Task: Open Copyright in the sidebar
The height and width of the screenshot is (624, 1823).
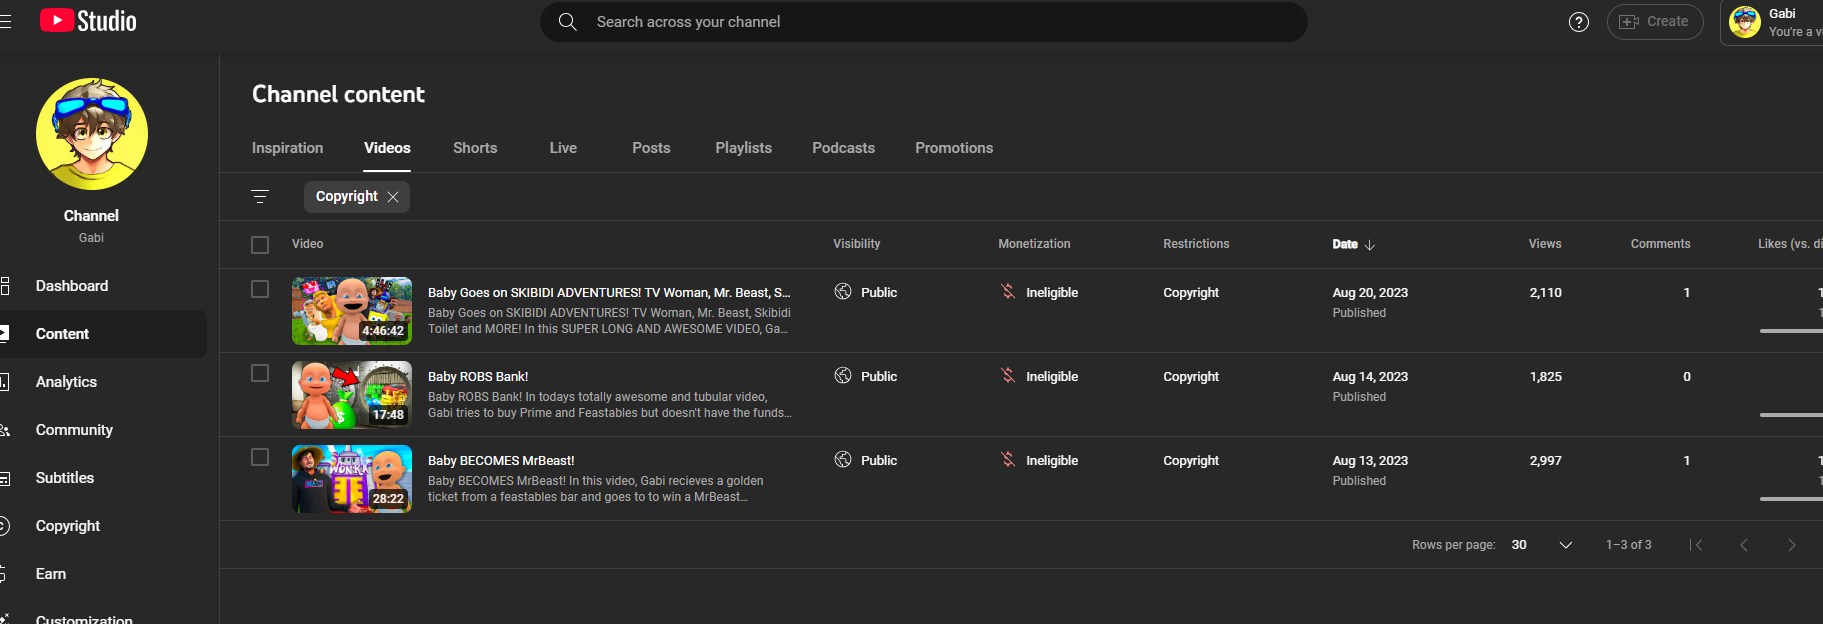Action: [x=103, y=526]
